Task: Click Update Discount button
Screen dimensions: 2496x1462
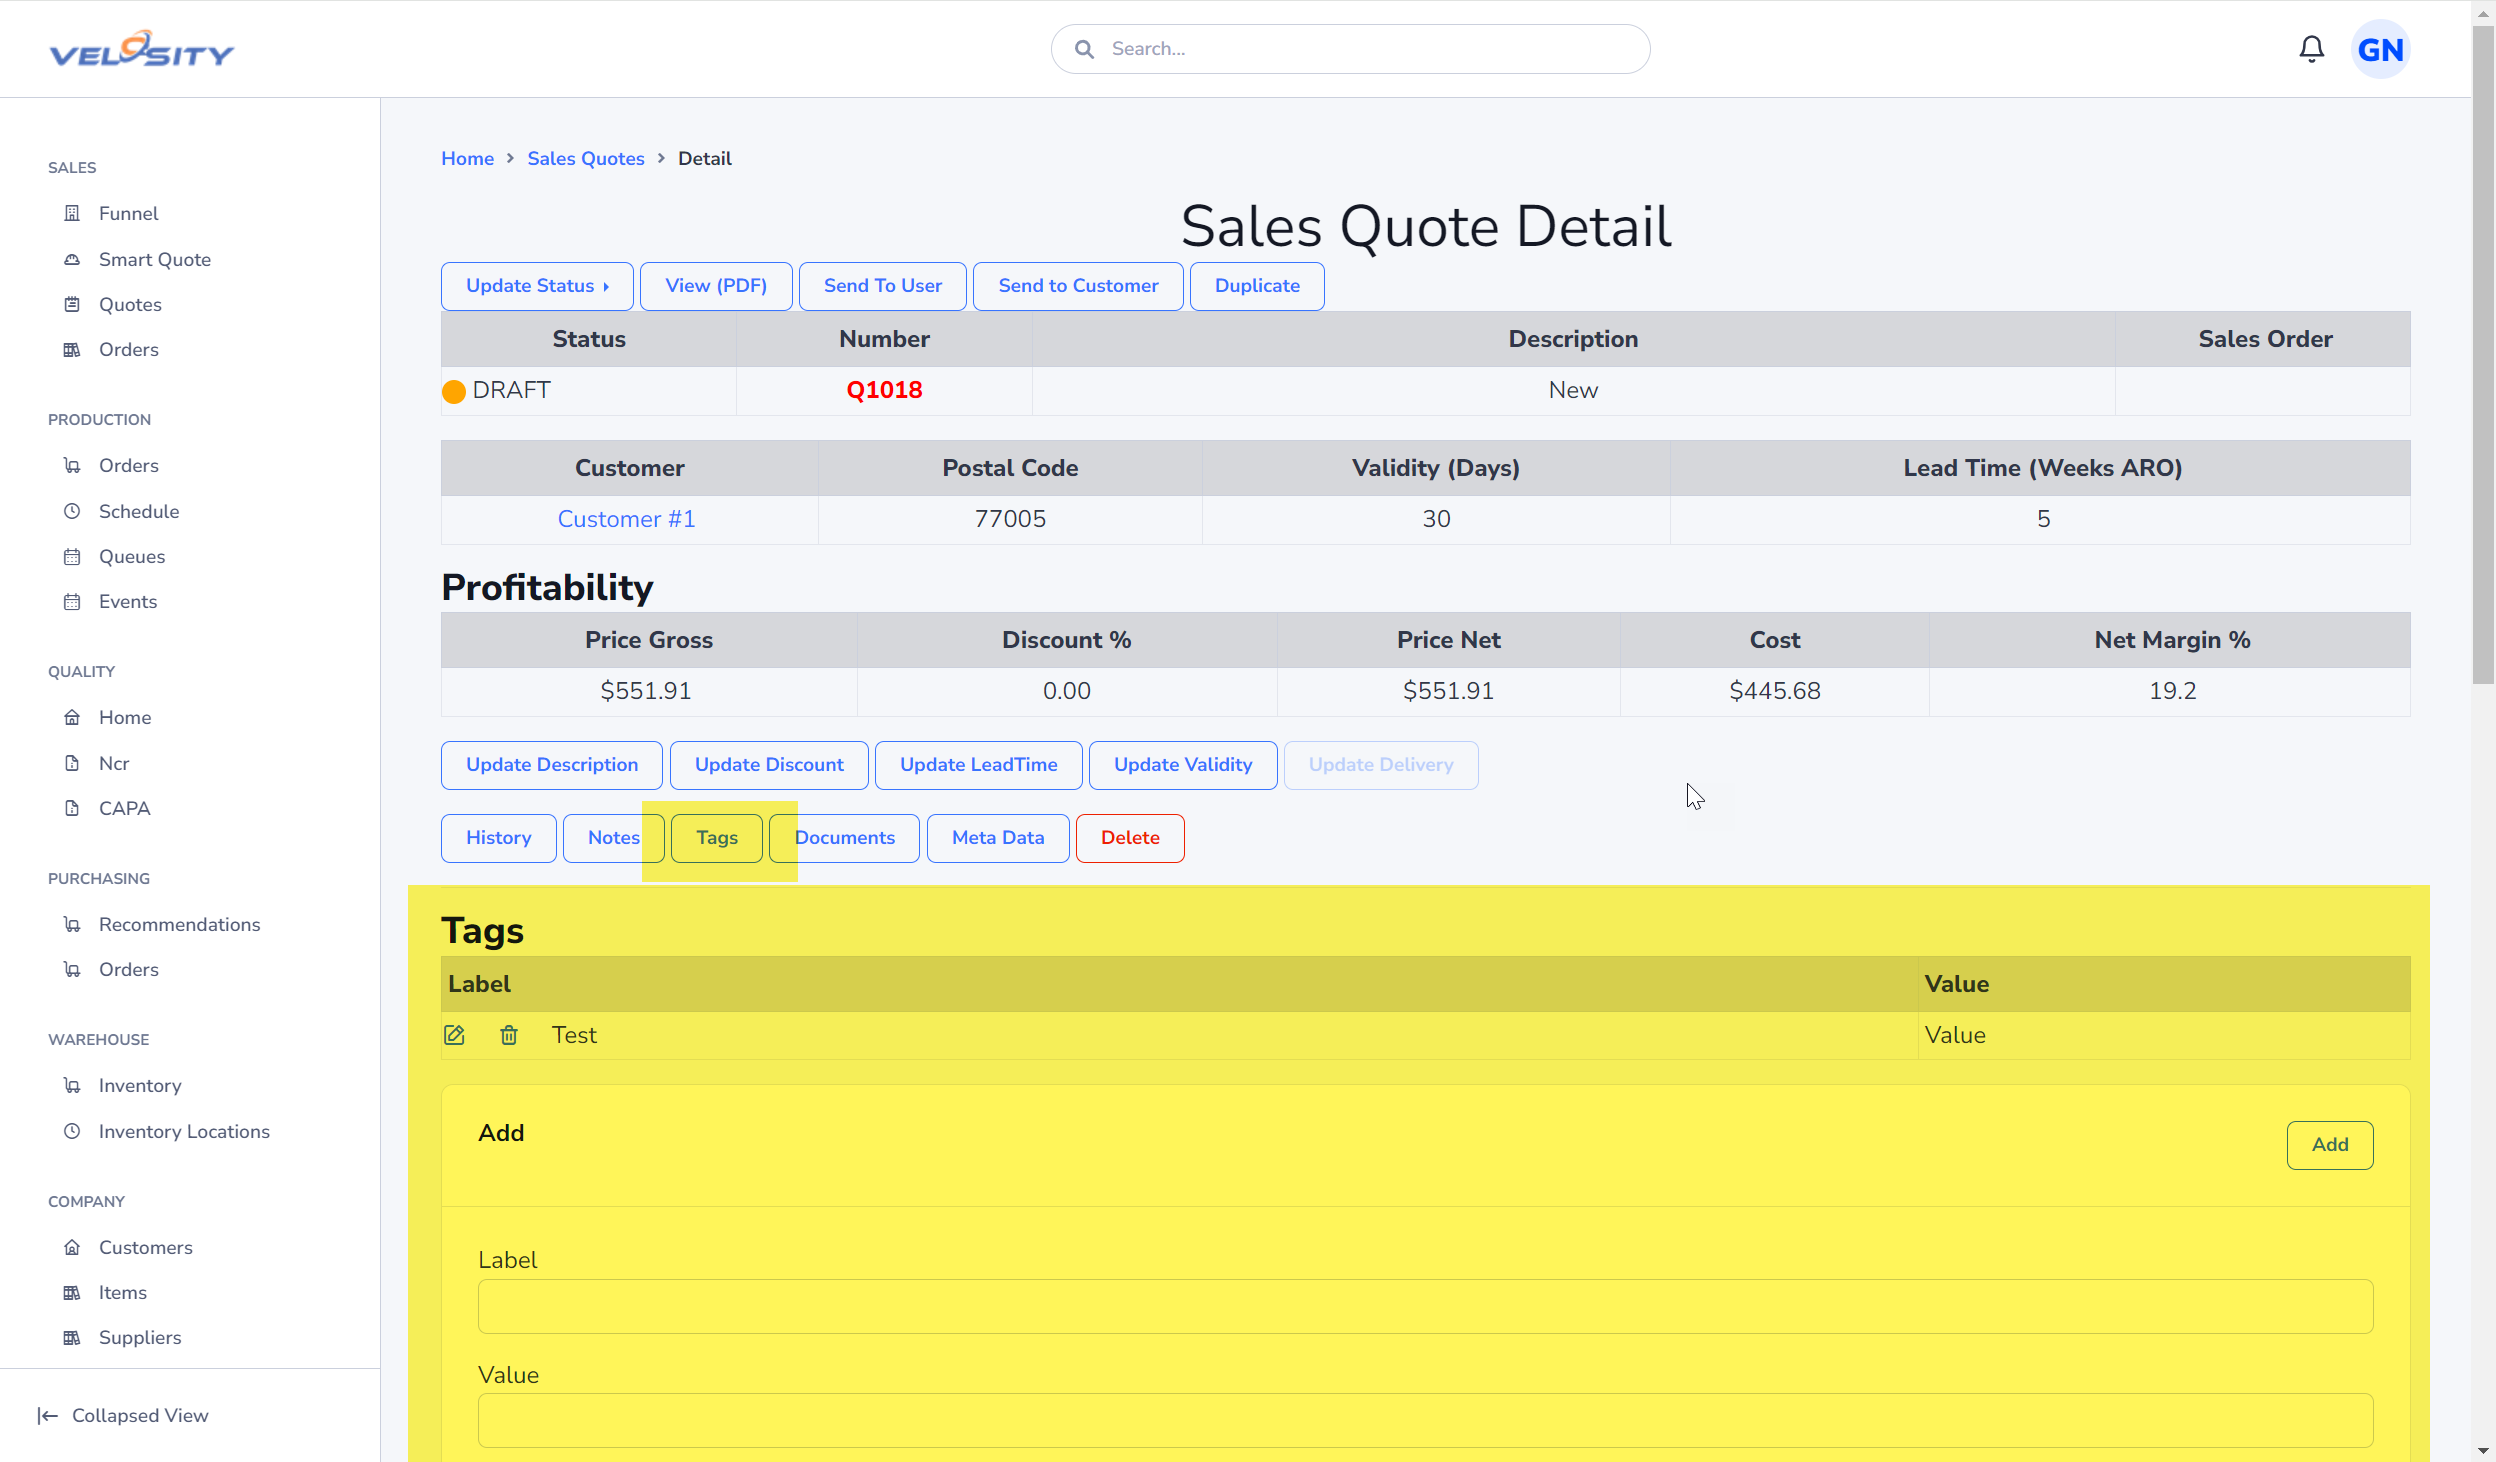Action: [x=769, y=765]
